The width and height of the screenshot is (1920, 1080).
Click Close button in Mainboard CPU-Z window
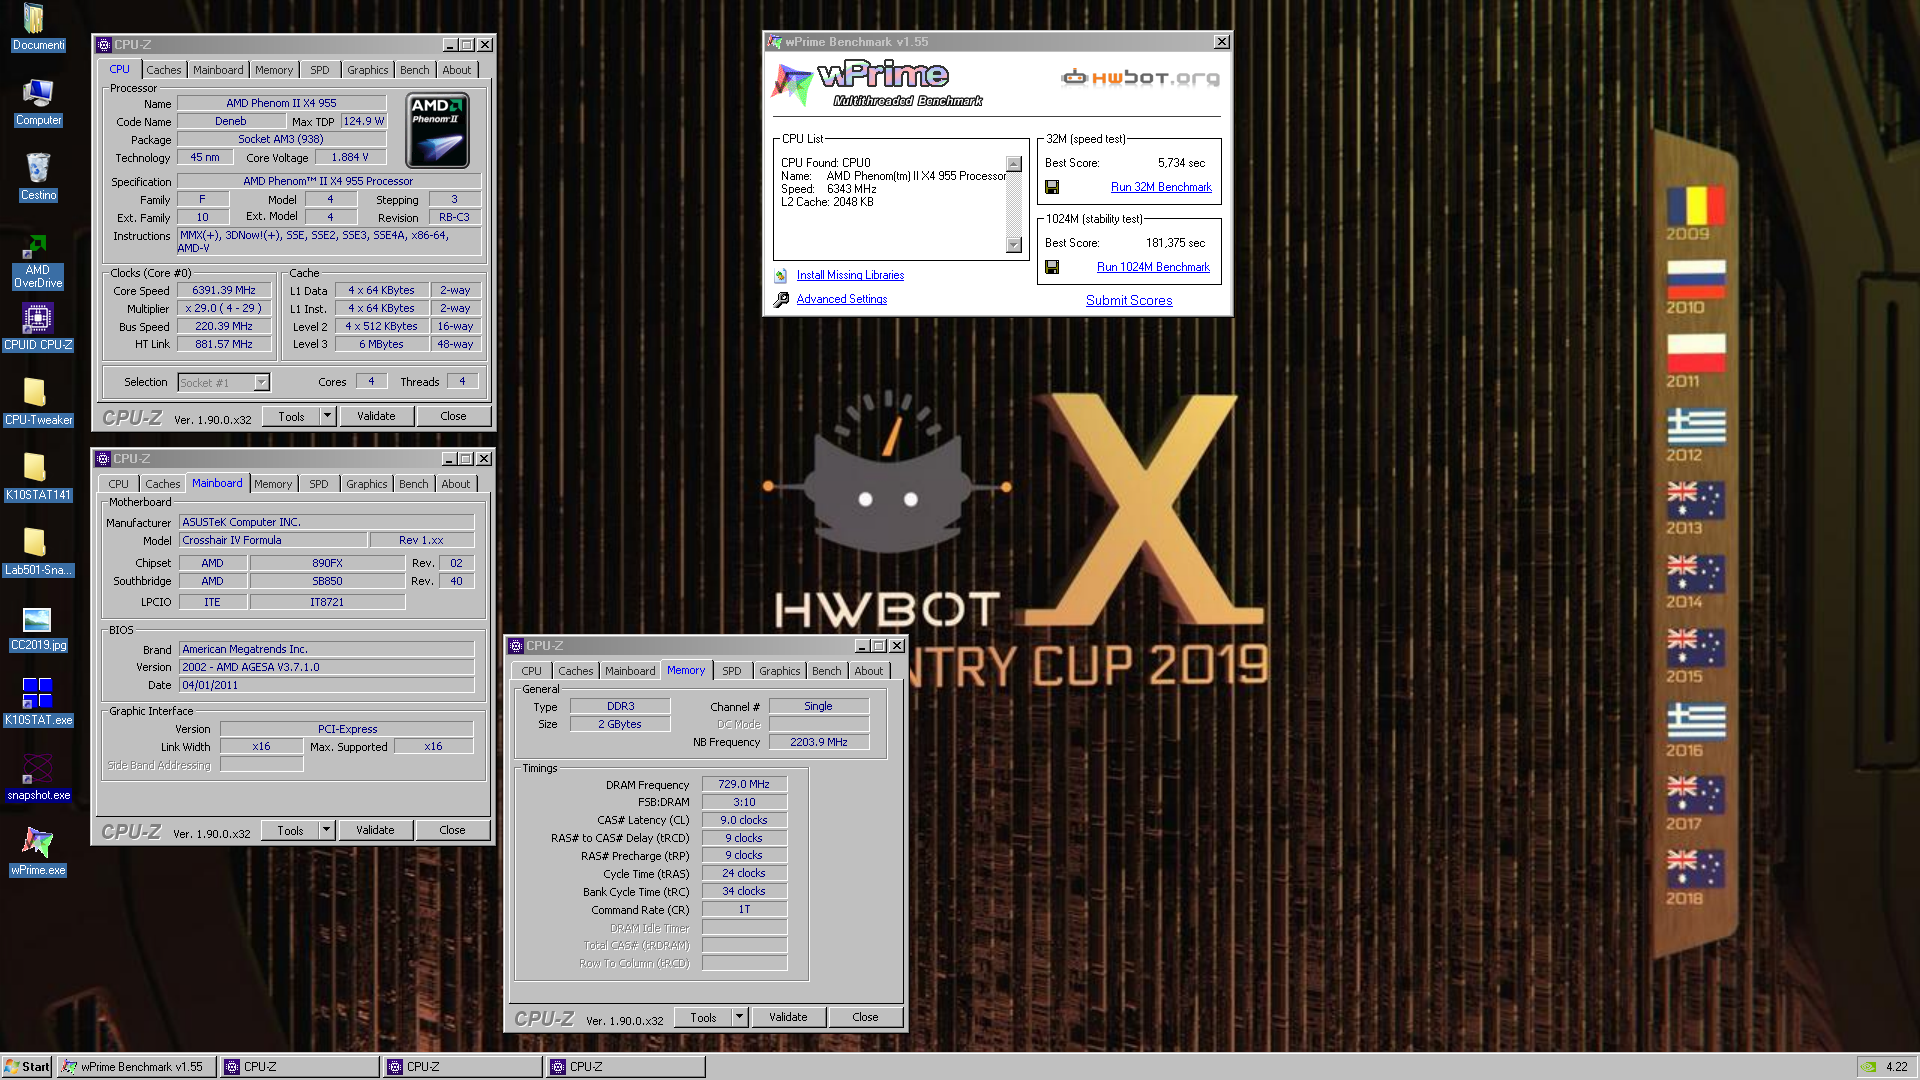[x=452, y=830]
